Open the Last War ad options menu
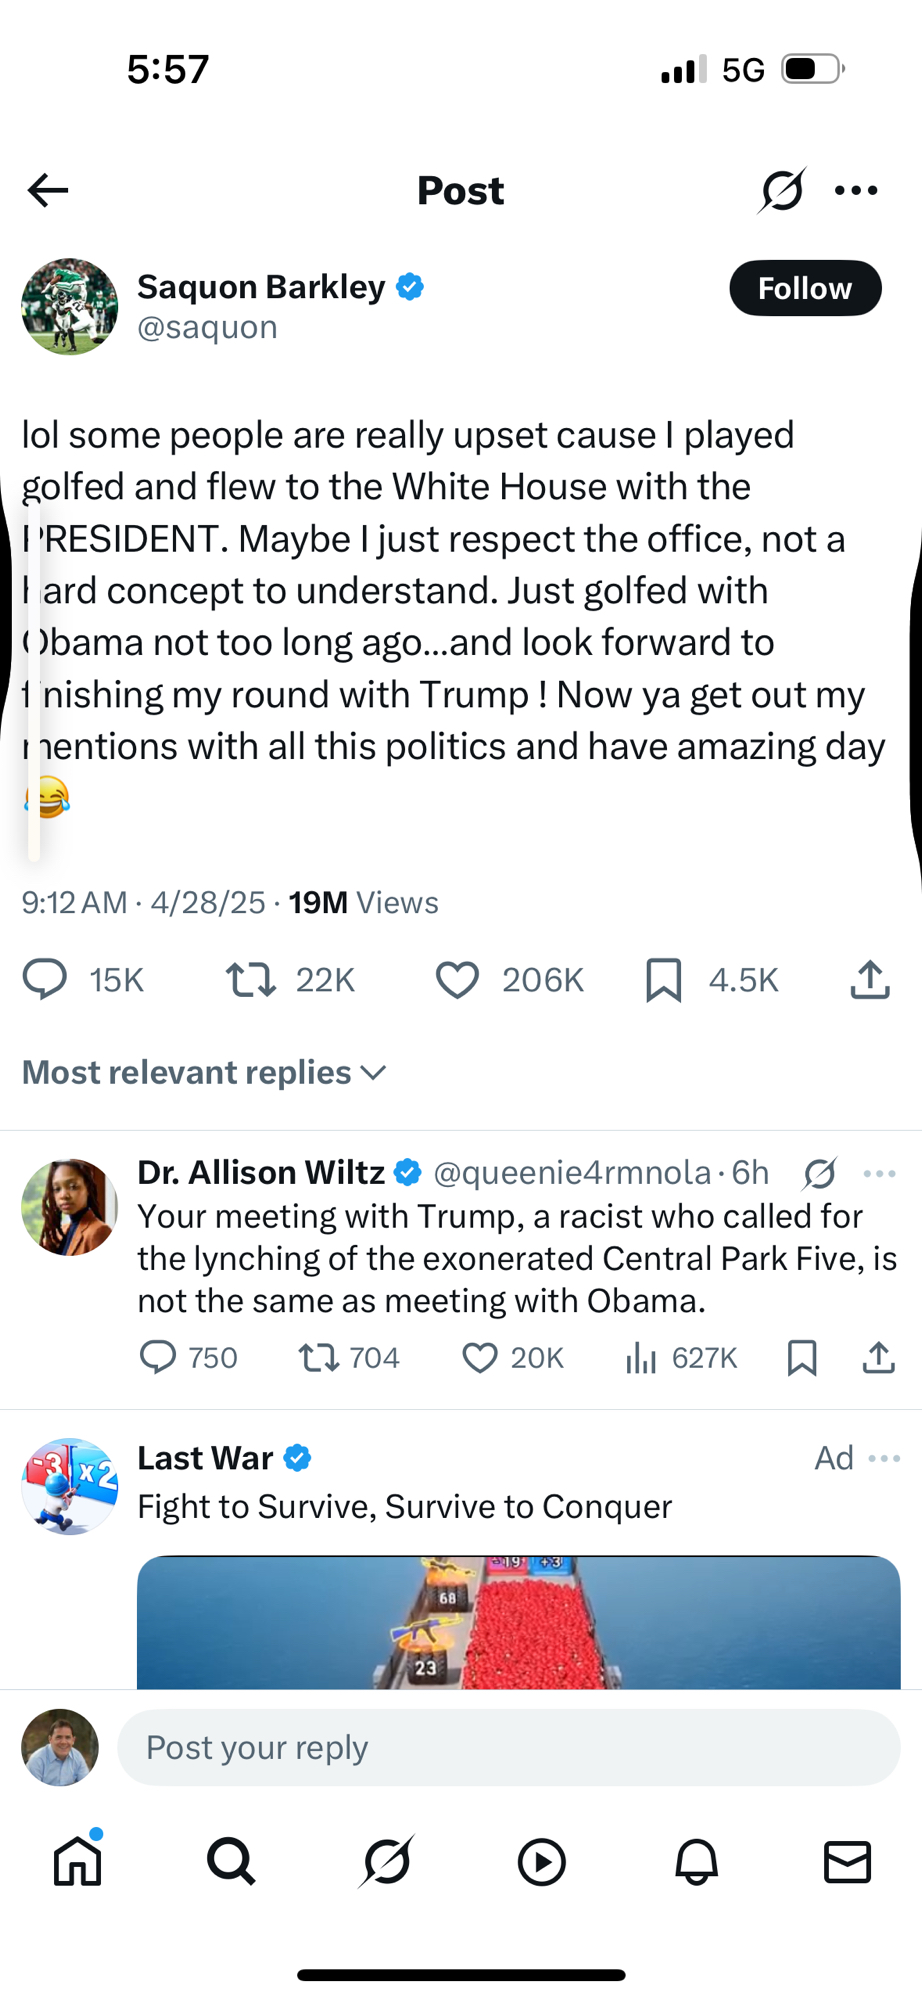 pos(884,1458)
